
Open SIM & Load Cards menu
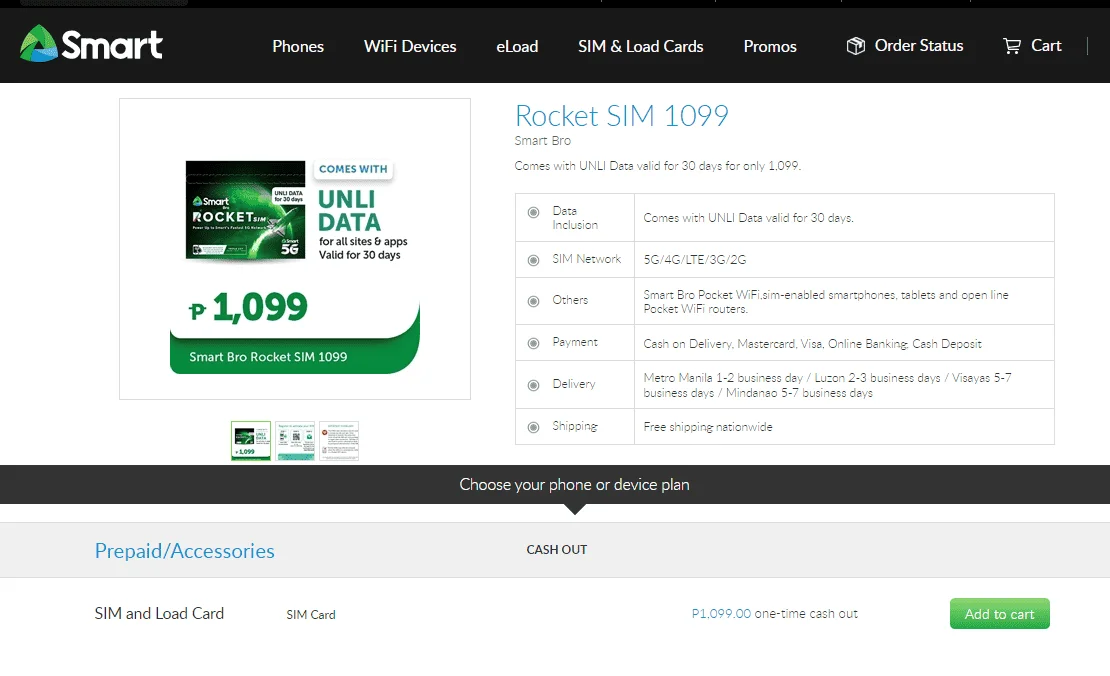pos(641,47)
